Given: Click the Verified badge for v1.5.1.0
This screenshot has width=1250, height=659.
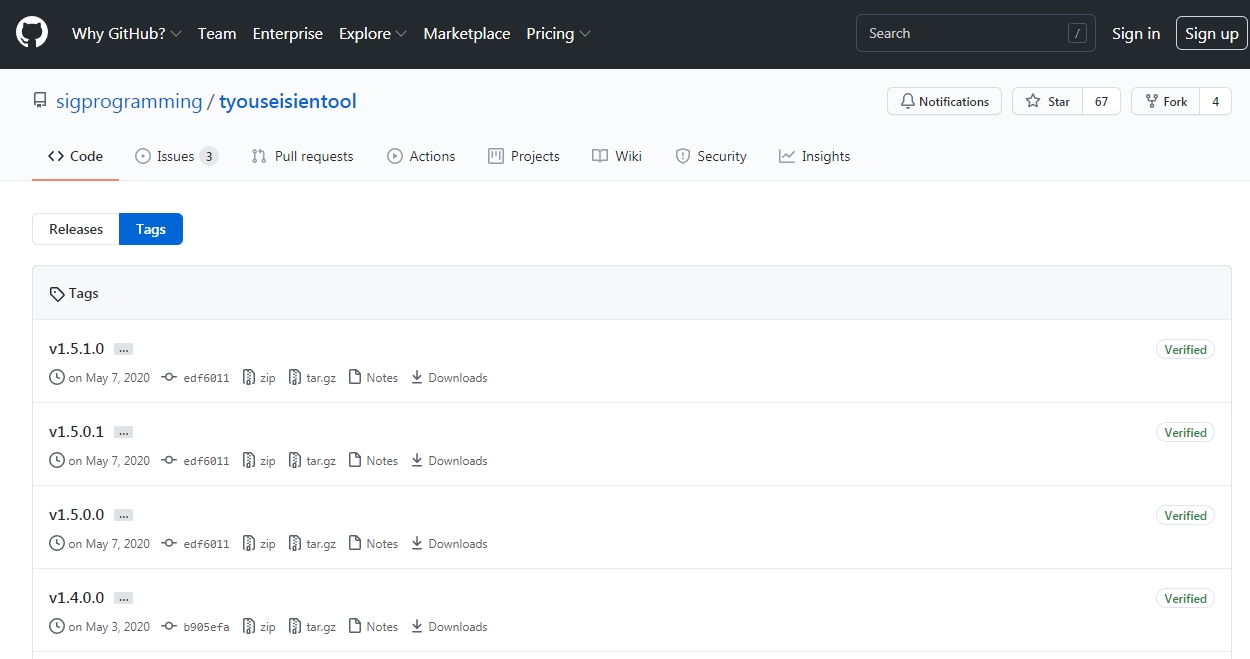Looking at the screenshot, I should click(1185, 350).
